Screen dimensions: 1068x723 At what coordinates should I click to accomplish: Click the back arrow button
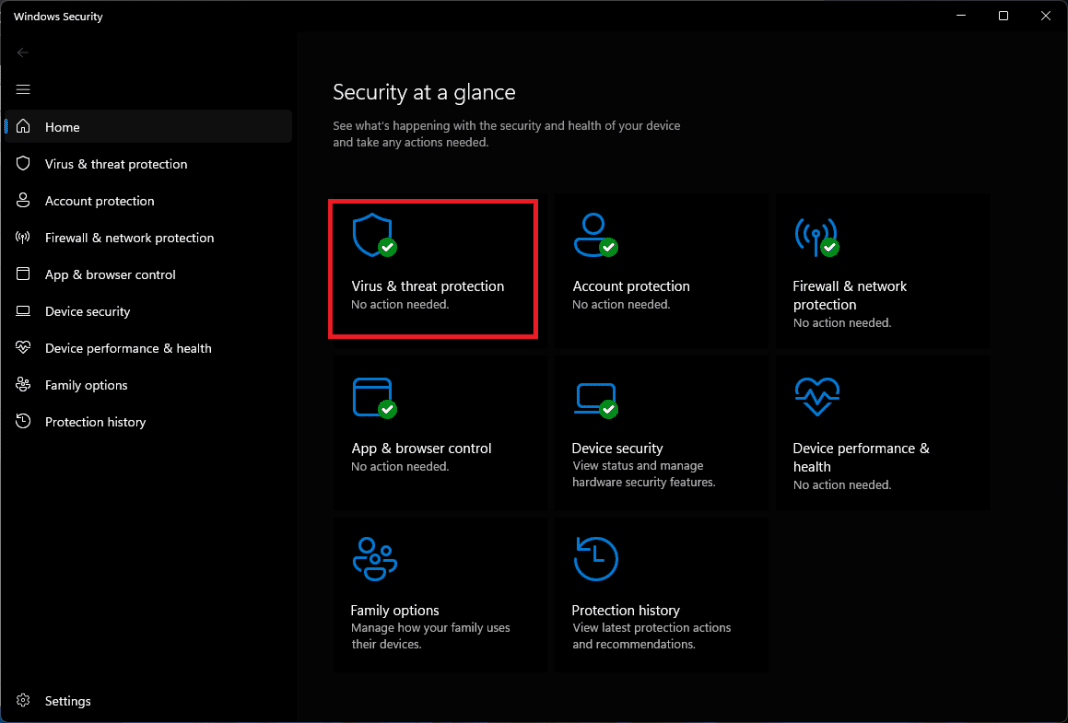pos(23,53)
